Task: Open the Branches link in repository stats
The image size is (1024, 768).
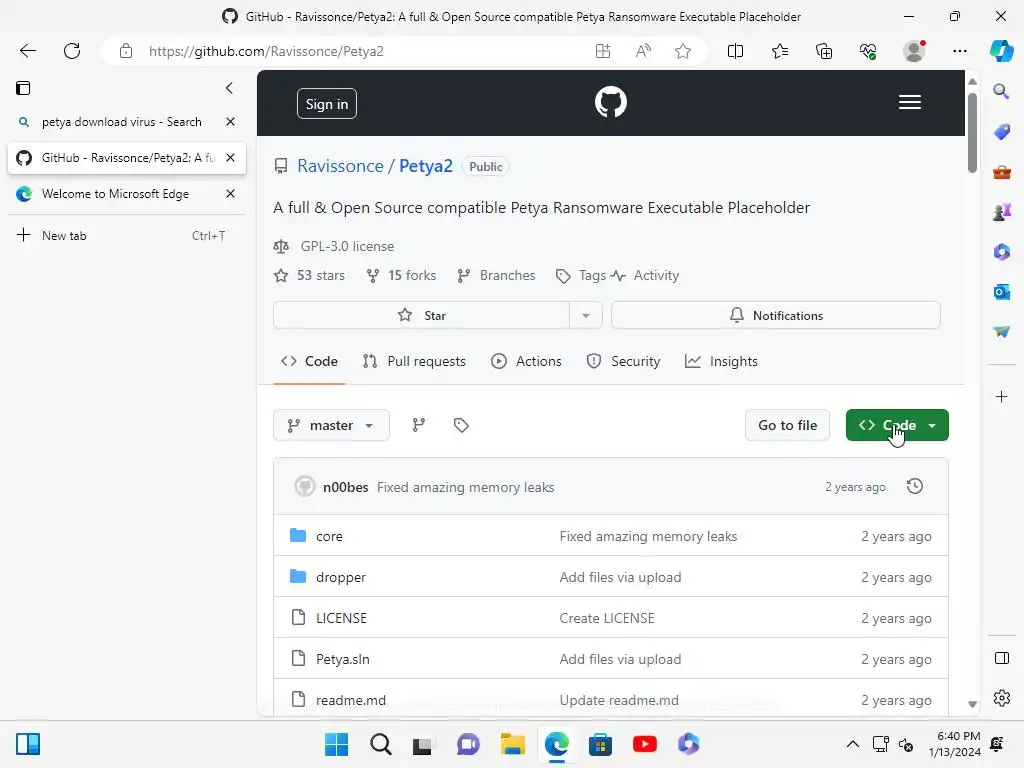Action: (496, 276)
